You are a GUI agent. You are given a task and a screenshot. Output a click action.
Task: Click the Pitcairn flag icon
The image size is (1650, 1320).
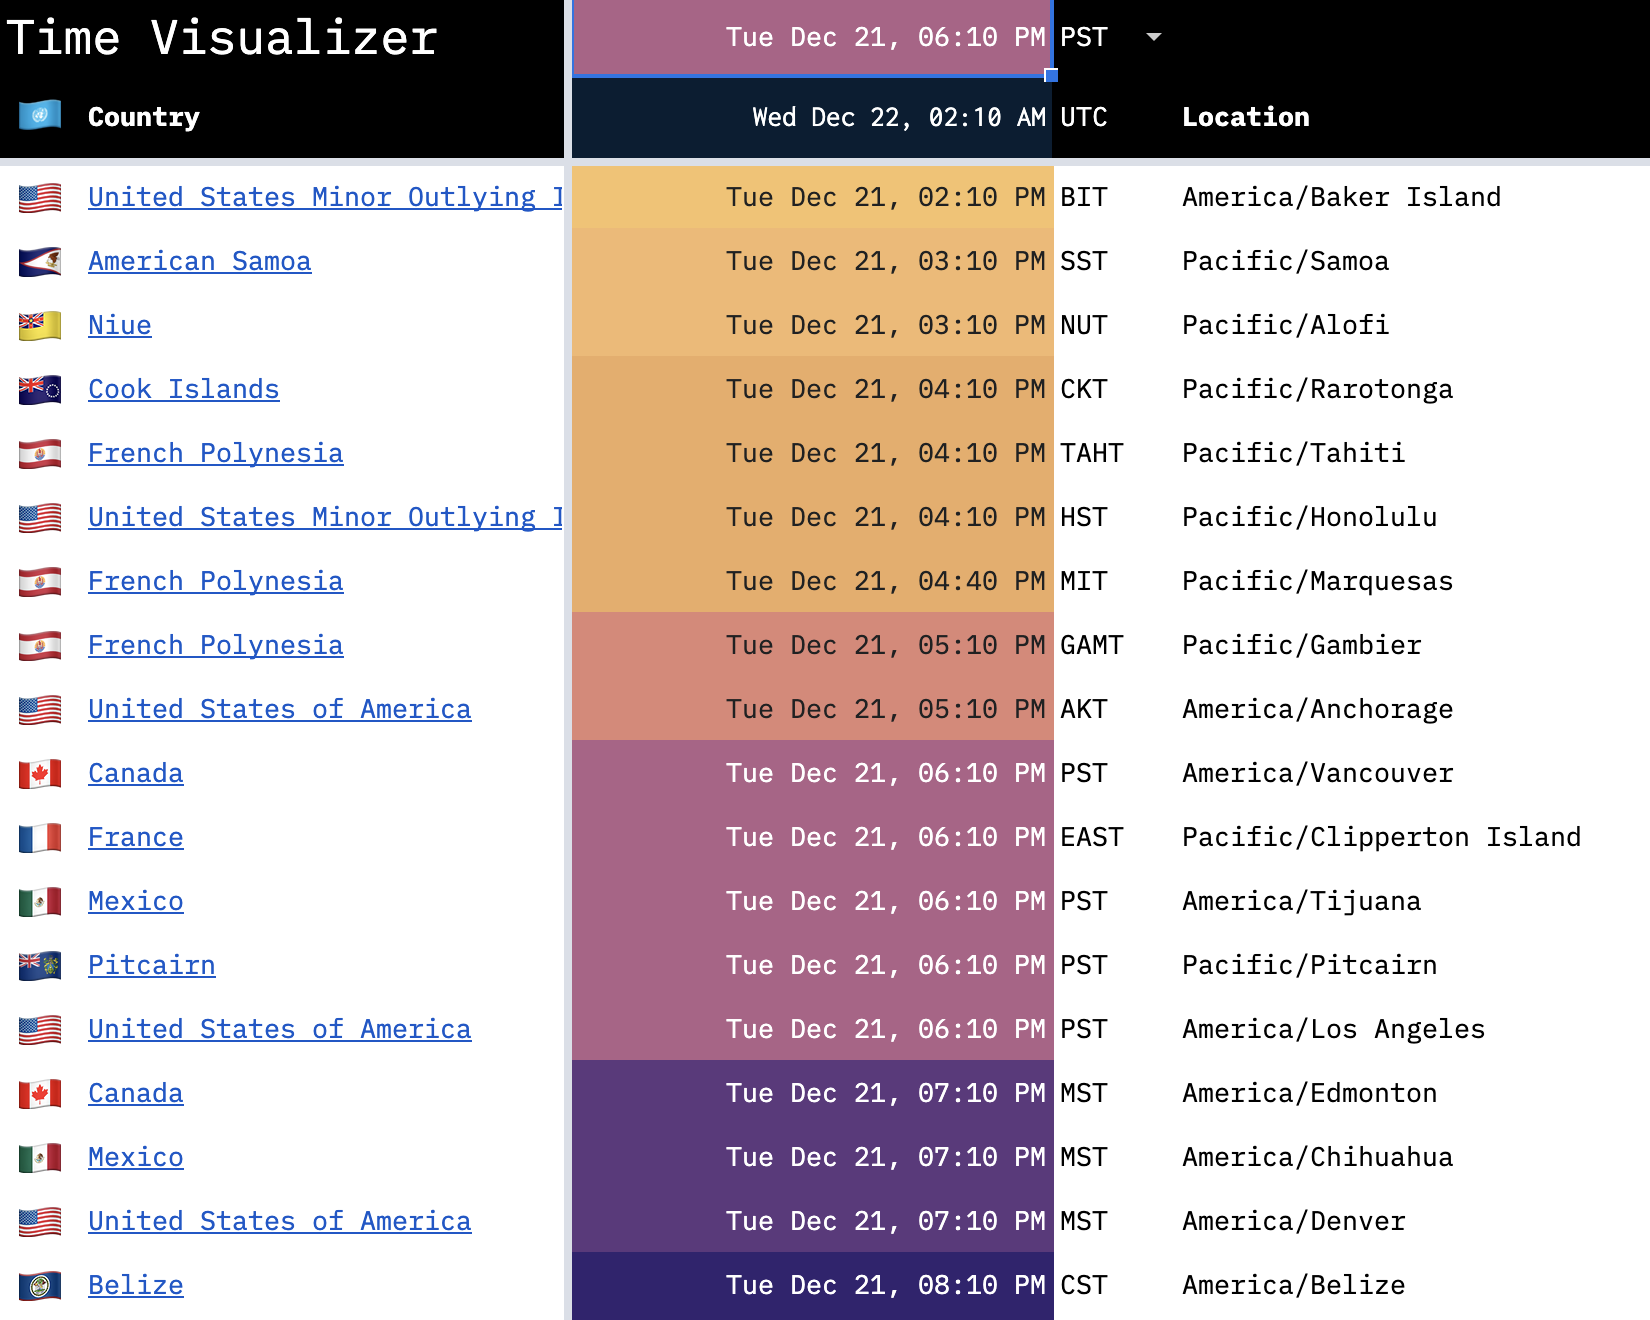click(39, 965)
